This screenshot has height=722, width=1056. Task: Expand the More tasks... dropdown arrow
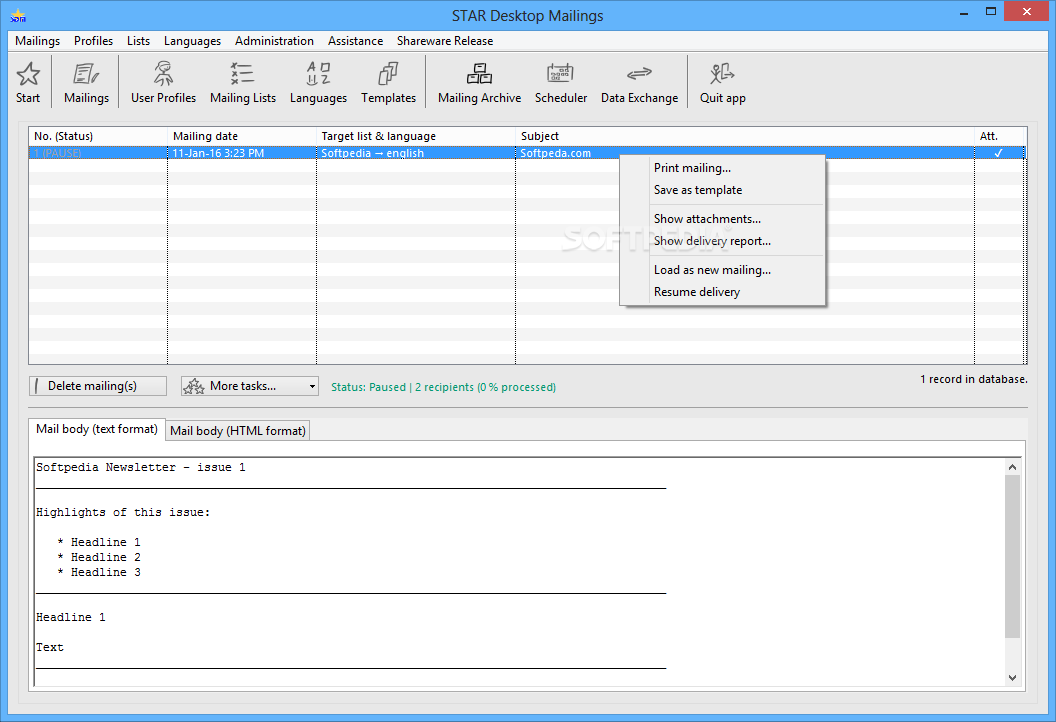tap(312, 387)
